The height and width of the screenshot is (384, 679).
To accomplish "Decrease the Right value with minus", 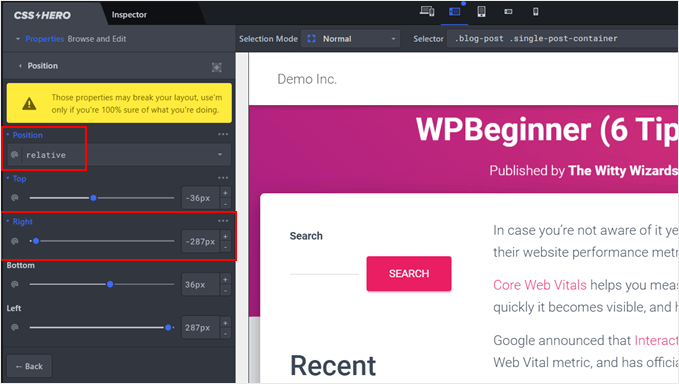I will (225, 247).
